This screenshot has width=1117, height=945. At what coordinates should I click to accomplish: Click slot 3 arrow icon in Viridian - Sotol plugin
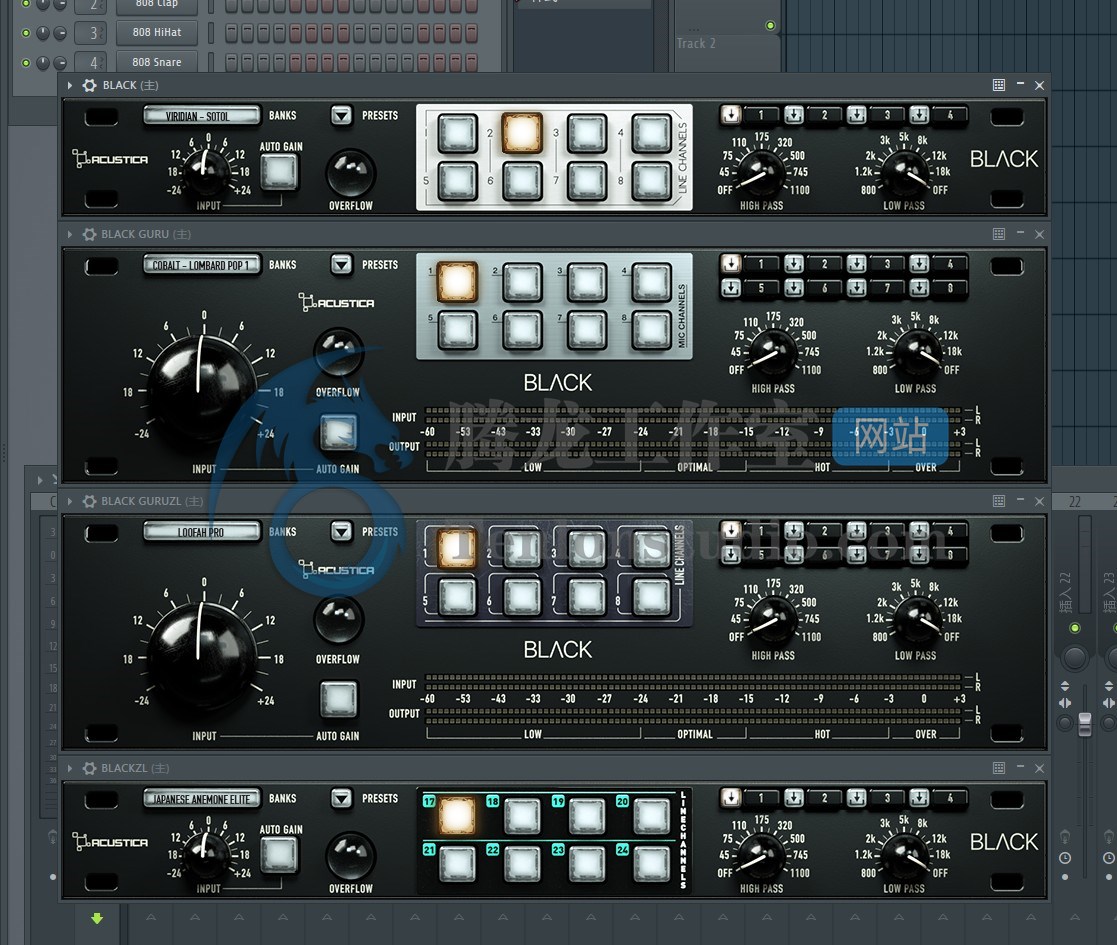pos(856,115)
